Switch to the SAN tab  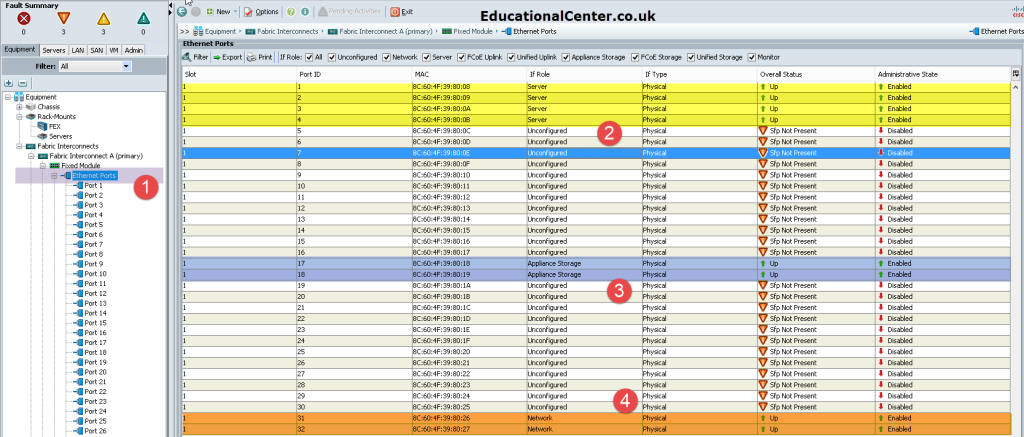(x=97, y=50)
